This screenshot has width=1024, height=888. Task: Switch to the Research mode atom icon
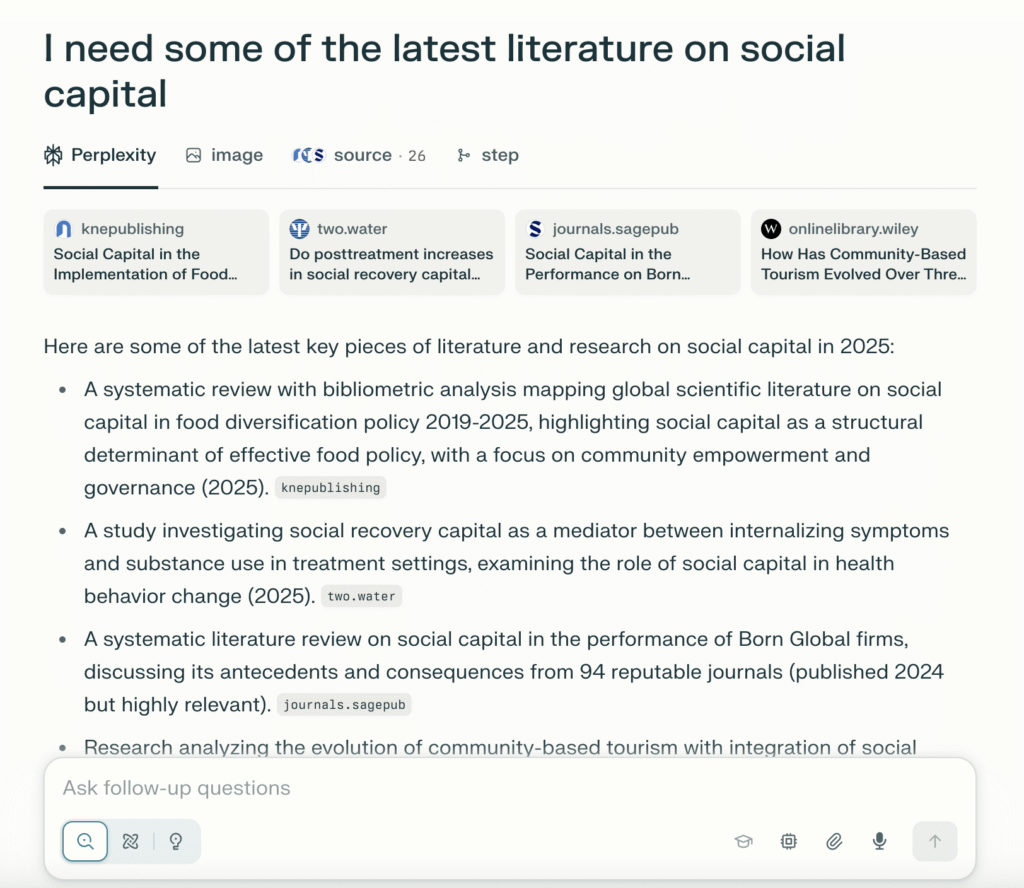tap(130, 841)
